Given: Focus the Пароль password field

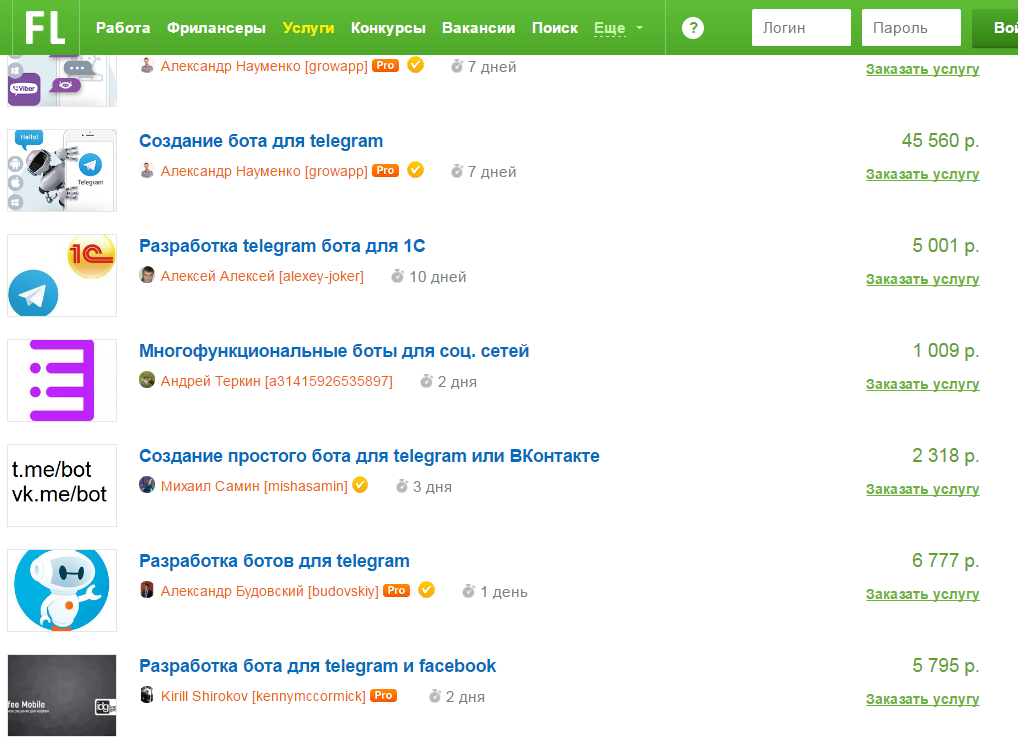Looking at the screenshot, I should tap(911, 28).
